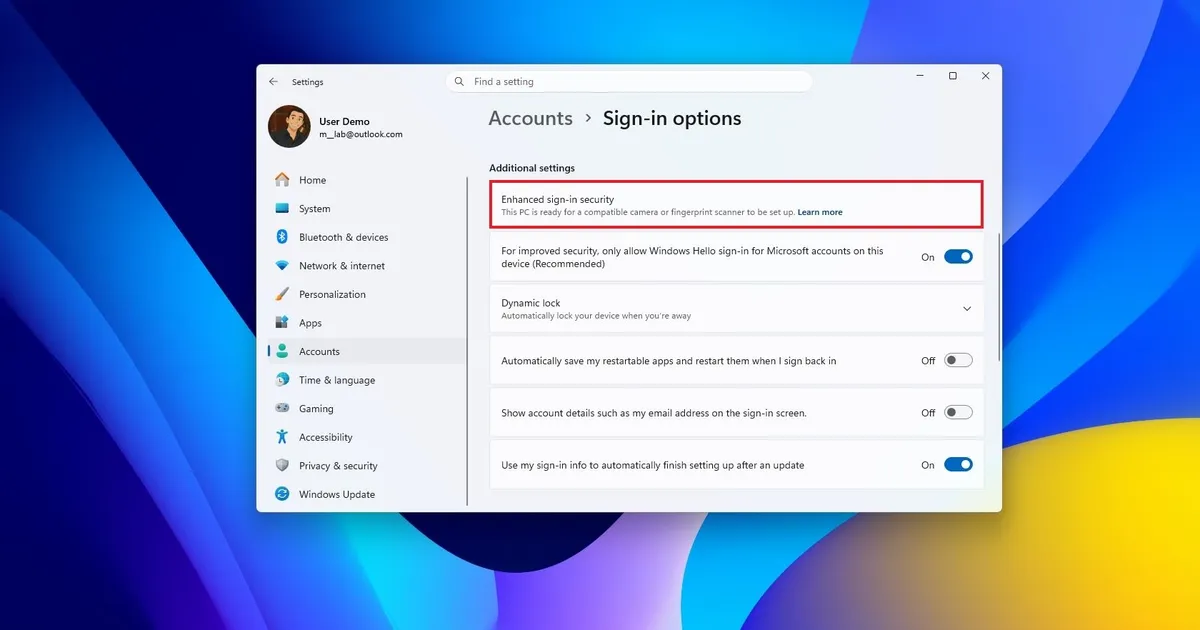Screen dimensions: 1200x630
Task: Click the Personalization paintbrush icon
Action: point(282,294)
